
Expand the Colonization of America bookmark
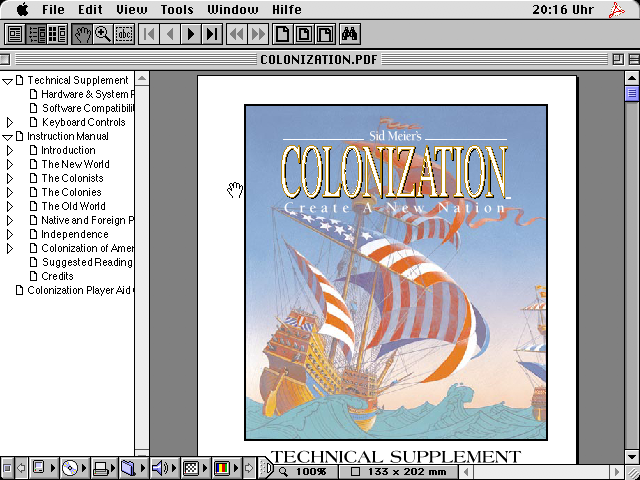click(x=9, y=248)
